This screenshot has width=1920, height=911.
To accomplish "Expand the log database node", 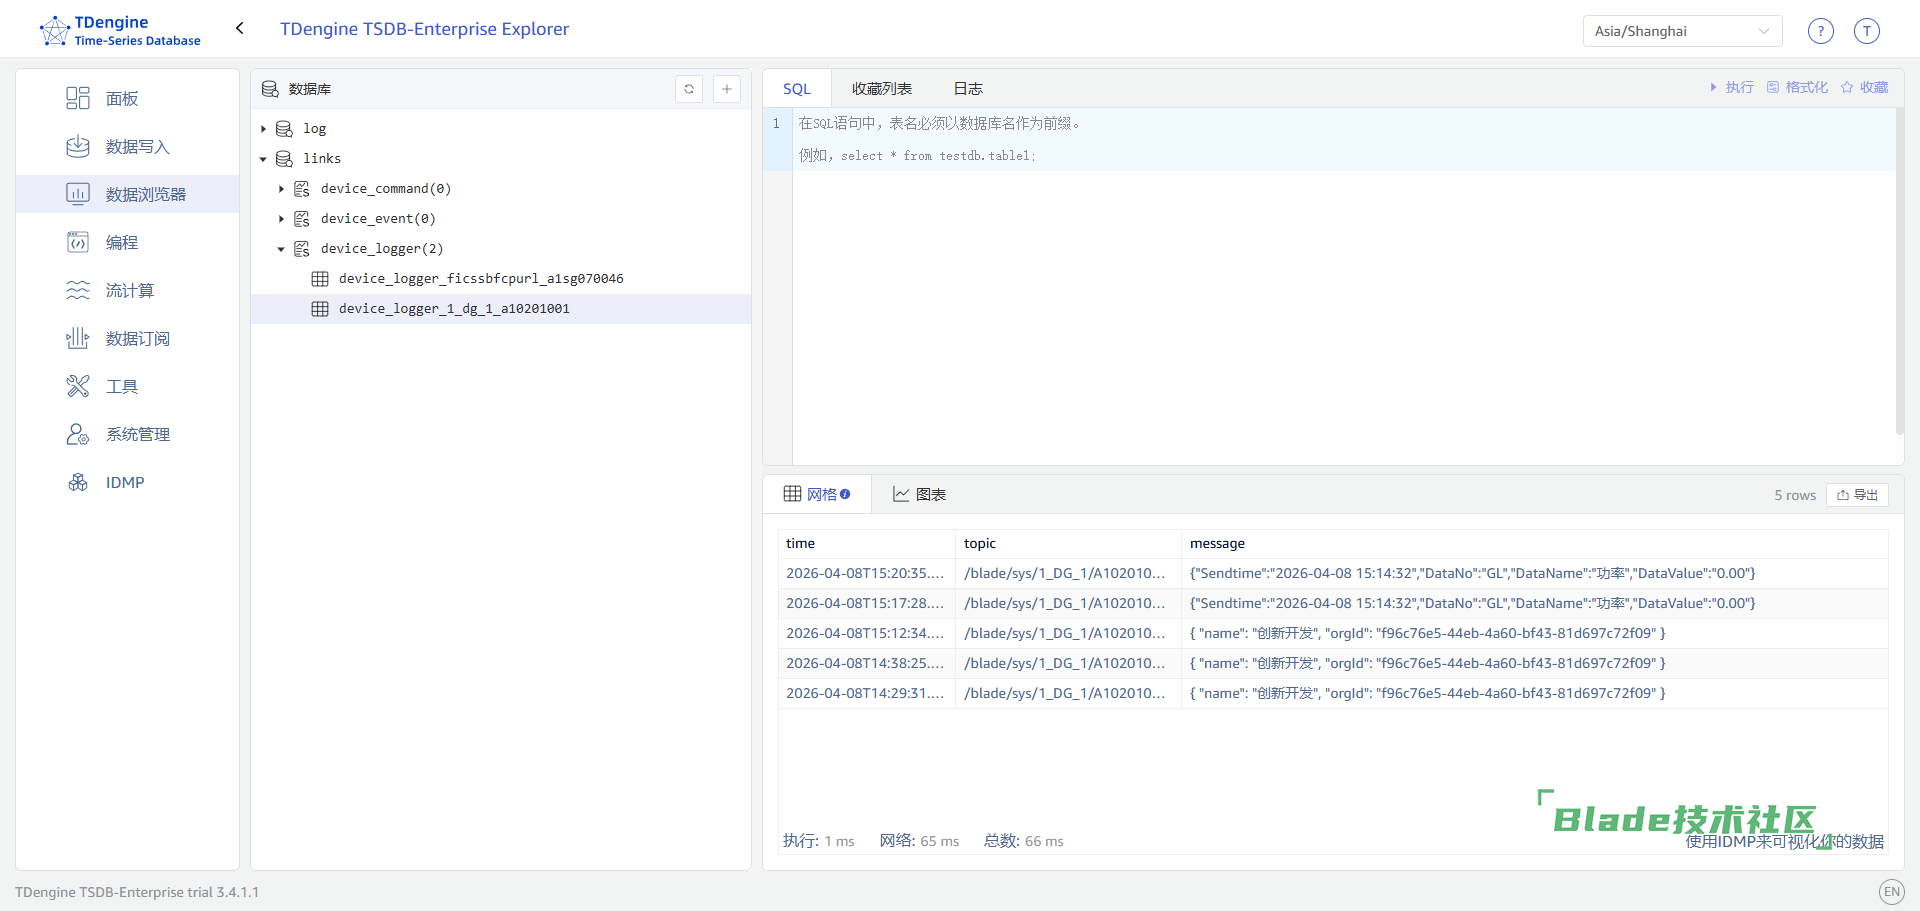I will [x=264, y=129].
